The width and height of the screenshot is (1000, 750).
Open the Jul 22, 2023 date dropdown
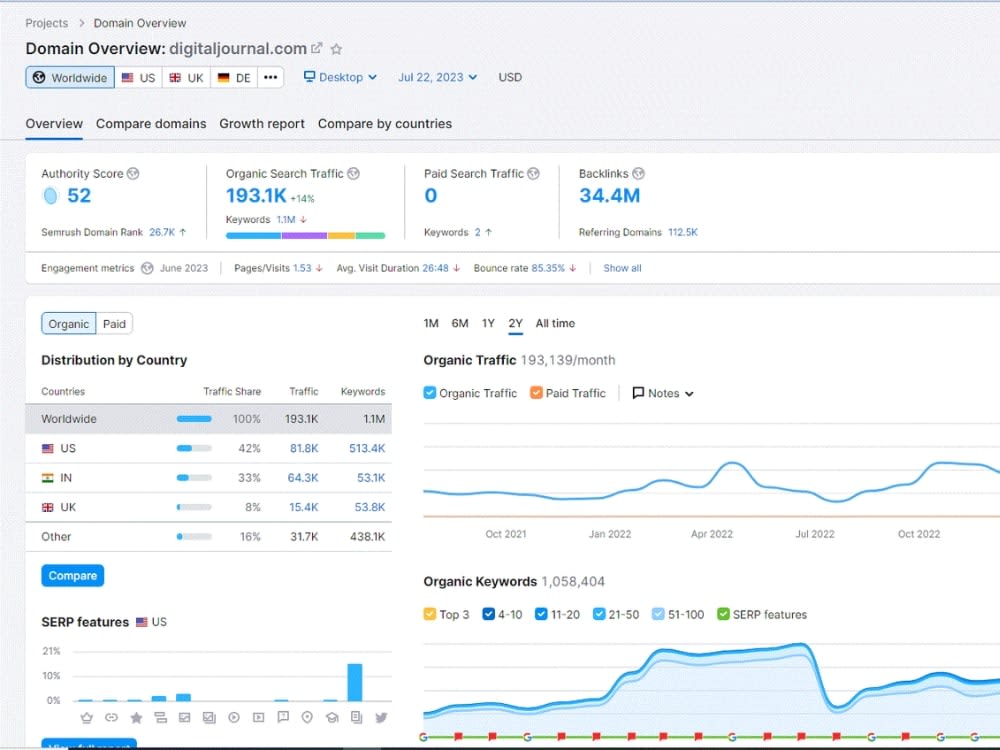click(x=438, y=77)
